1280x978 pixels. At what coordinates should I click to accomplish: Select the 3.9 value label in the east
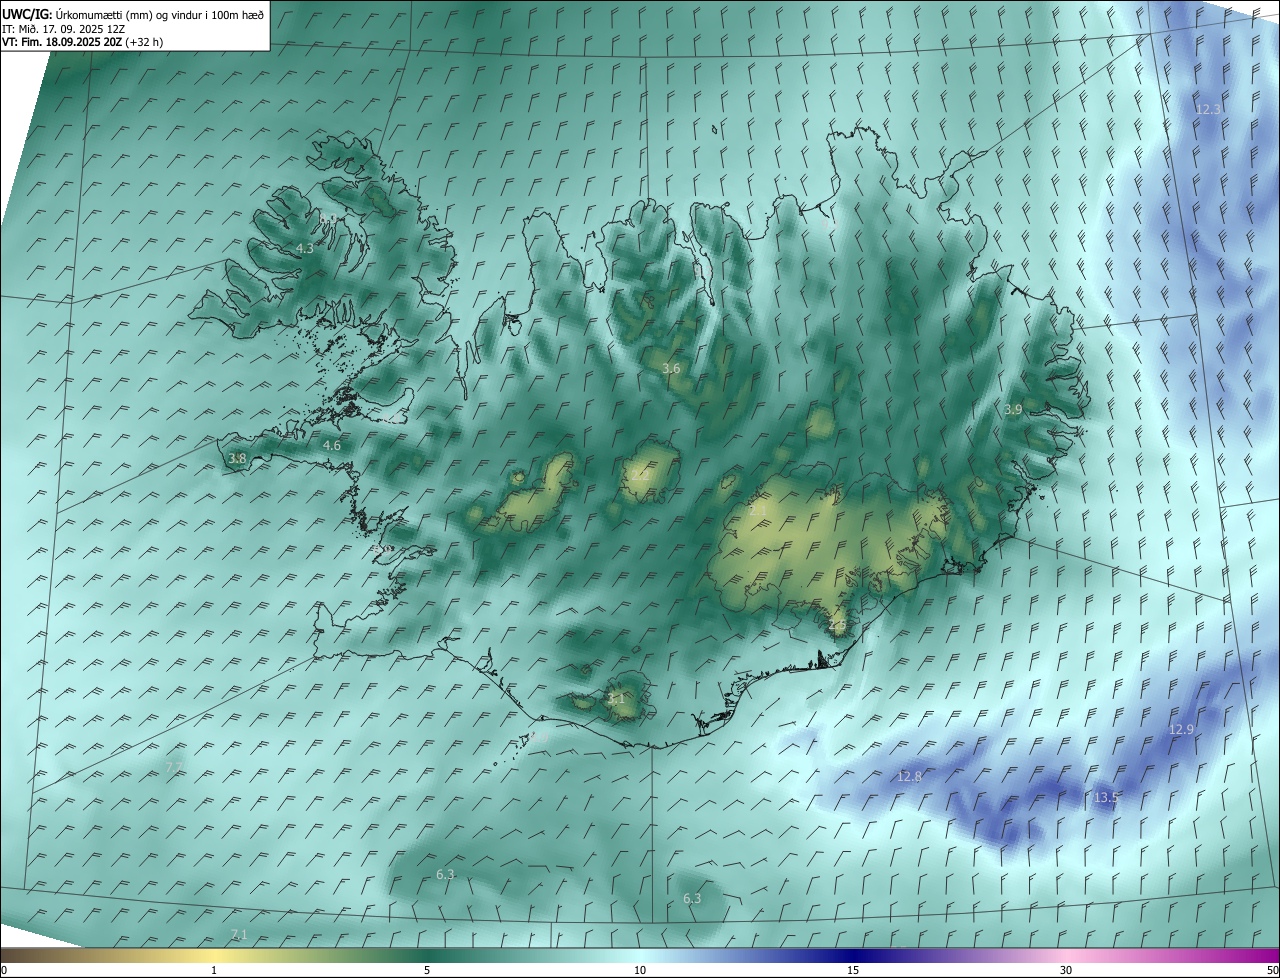tap(1013, 409)
